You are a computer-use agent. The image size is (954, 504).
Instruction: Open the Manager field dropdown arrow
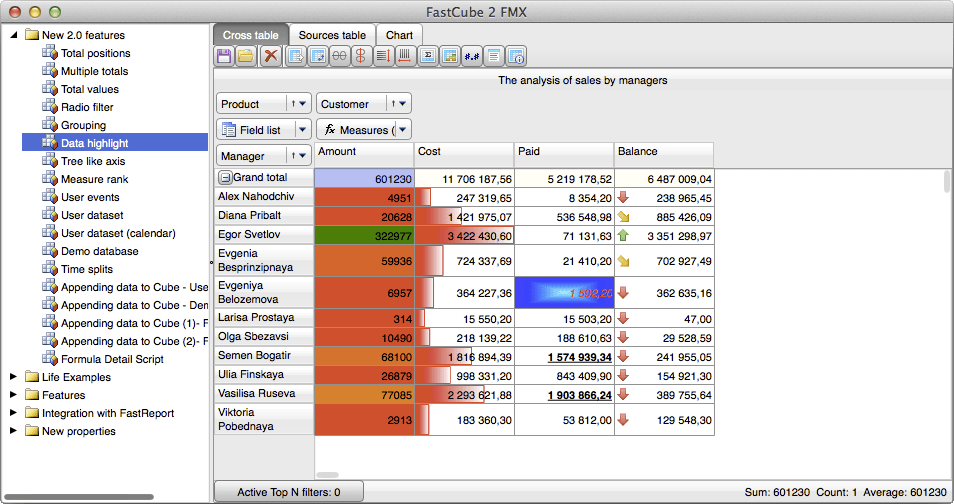pos(303,156)
